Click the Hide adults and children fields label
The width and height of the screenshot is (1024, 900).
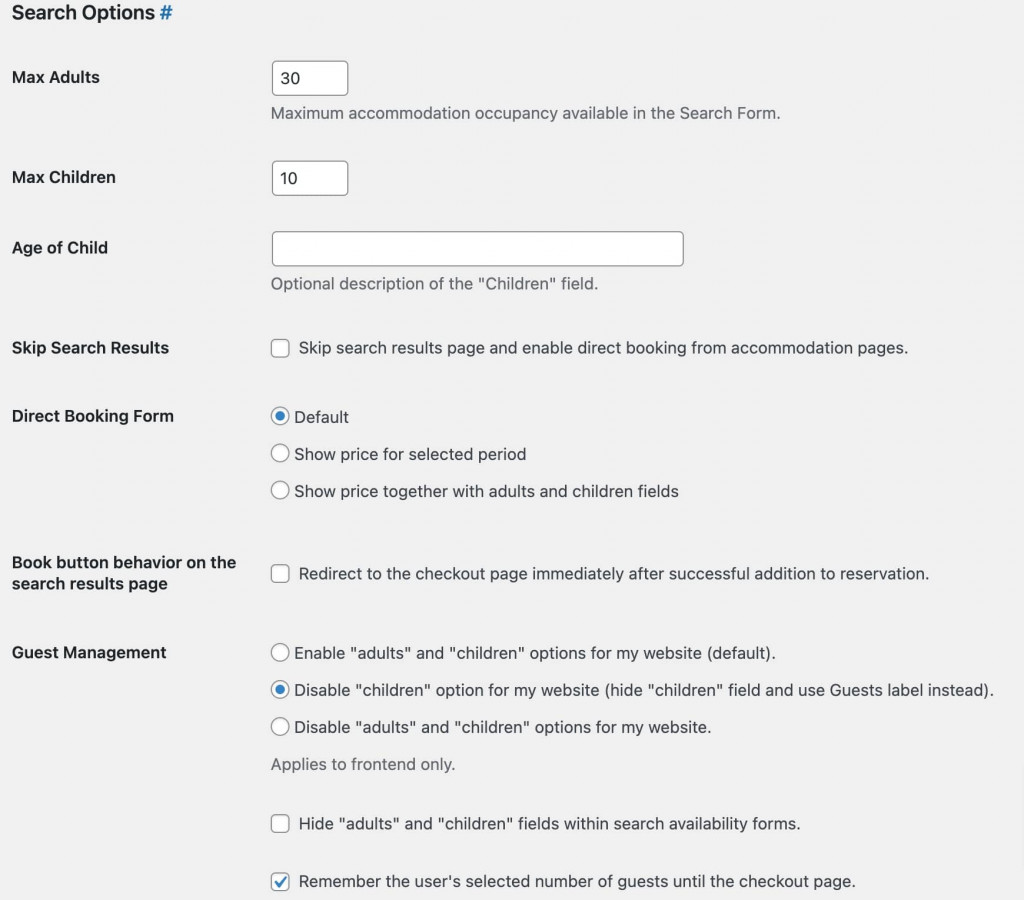click(x=549, y=824)
